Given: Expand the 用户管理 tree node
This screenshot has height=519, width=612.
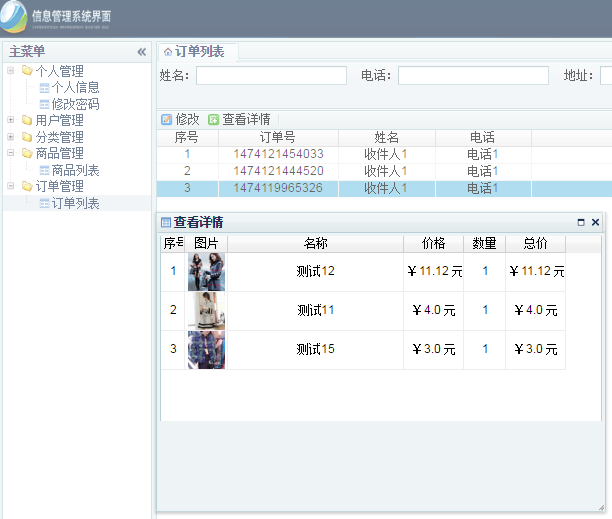Looking at the screenshot, I should coord(11,120).
